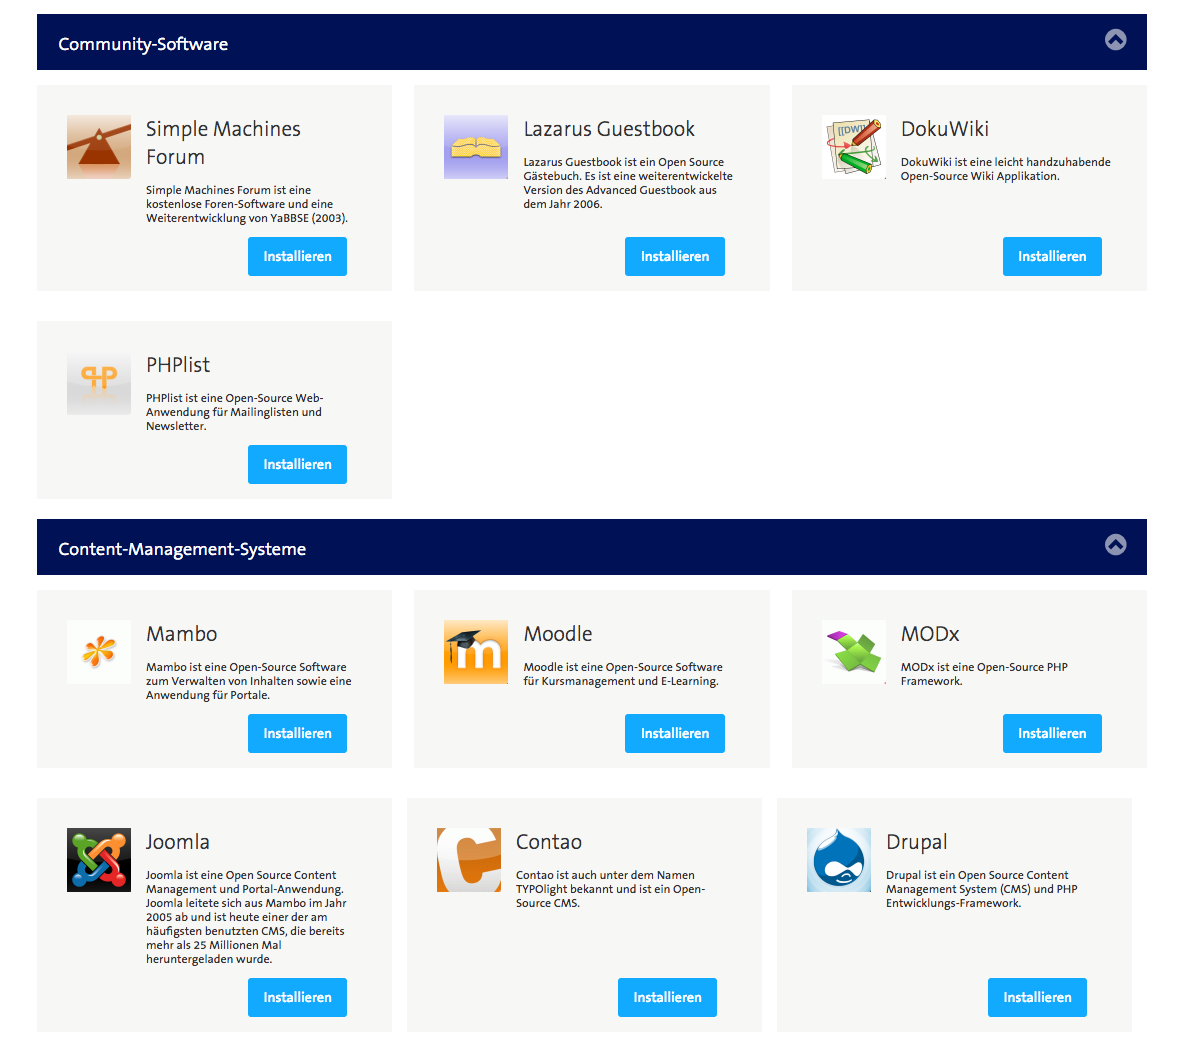Click the 'Anwendung für Portale' description
The image size is (1184, 1045).
[248, 681]
